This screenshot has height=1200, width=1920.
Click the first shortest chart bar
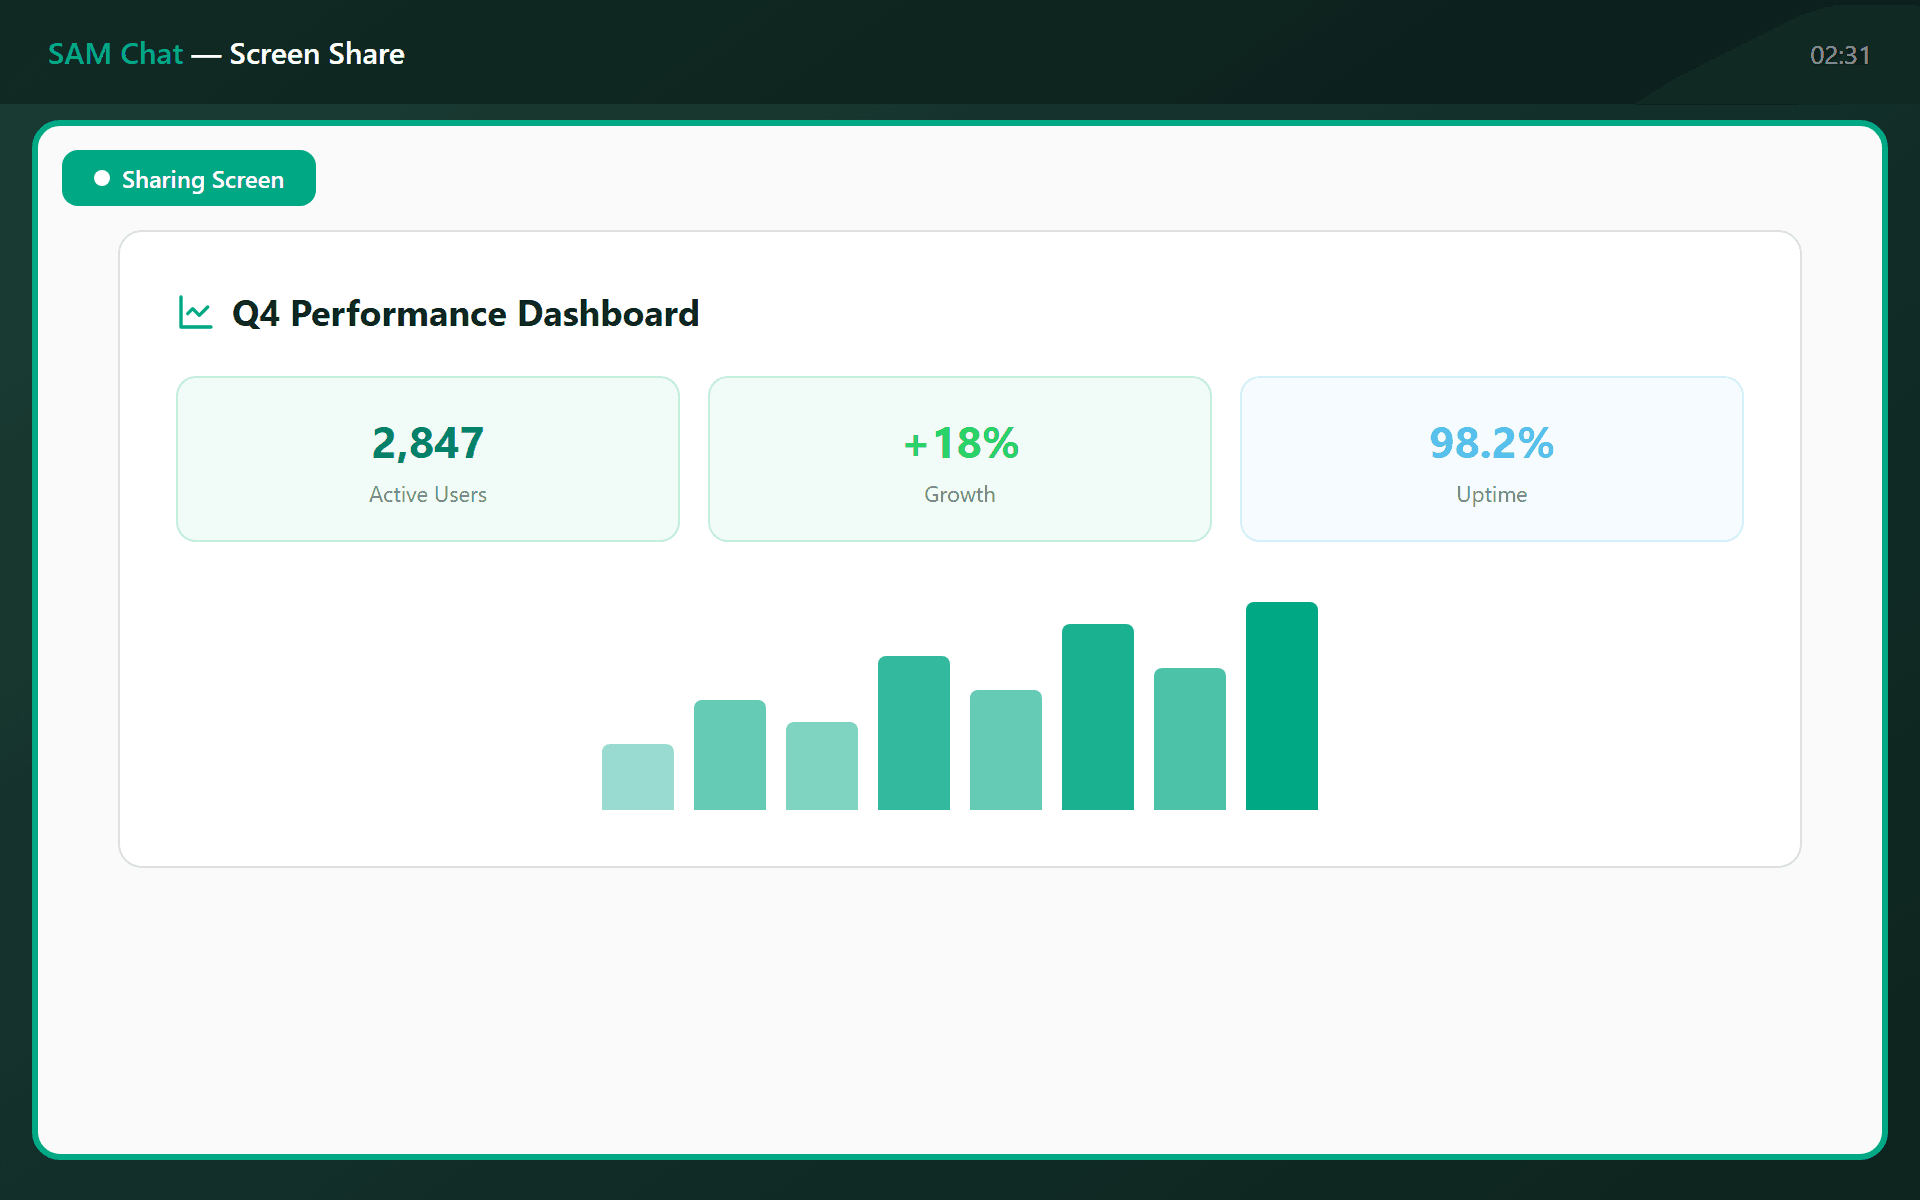pyautogui.click(x=638, y=777)
